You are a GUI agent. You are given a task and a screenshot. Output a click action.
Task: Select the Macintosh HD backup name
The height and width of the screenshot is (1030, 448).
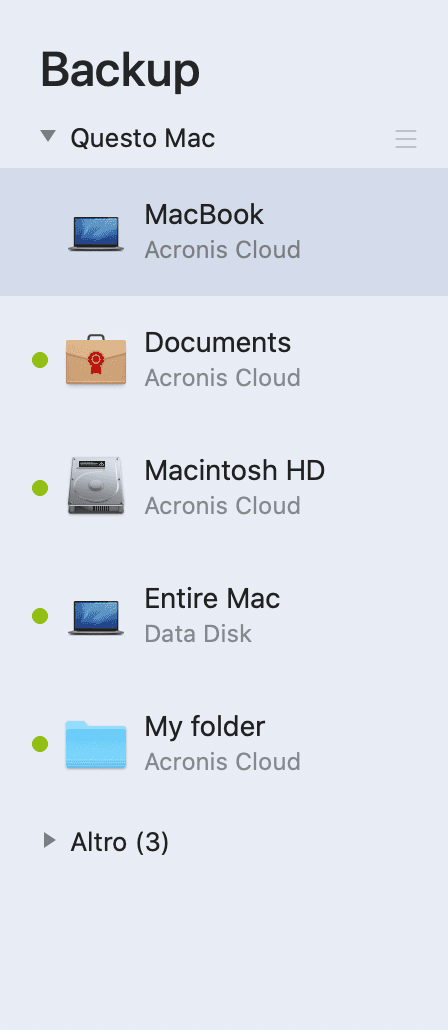(235, 470)
